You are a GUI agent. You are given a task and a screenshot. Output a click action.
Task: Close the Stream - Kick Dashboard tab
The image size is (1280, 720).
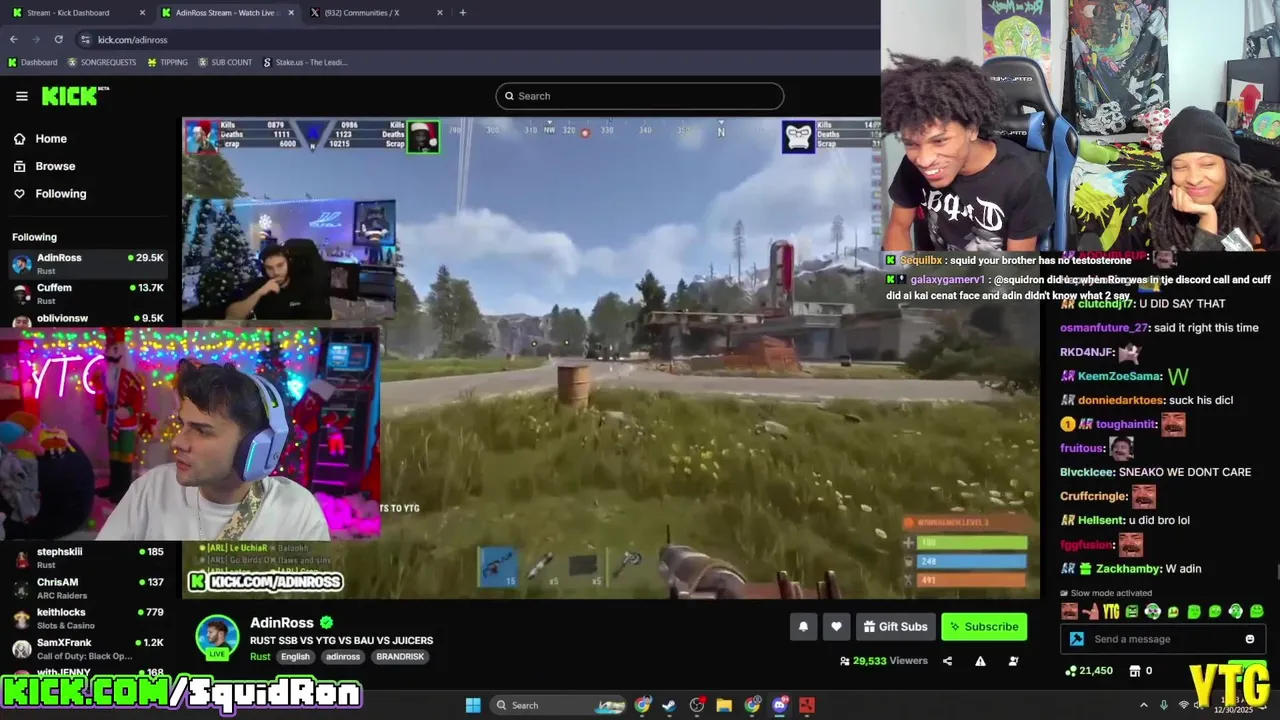coord(142,13)
